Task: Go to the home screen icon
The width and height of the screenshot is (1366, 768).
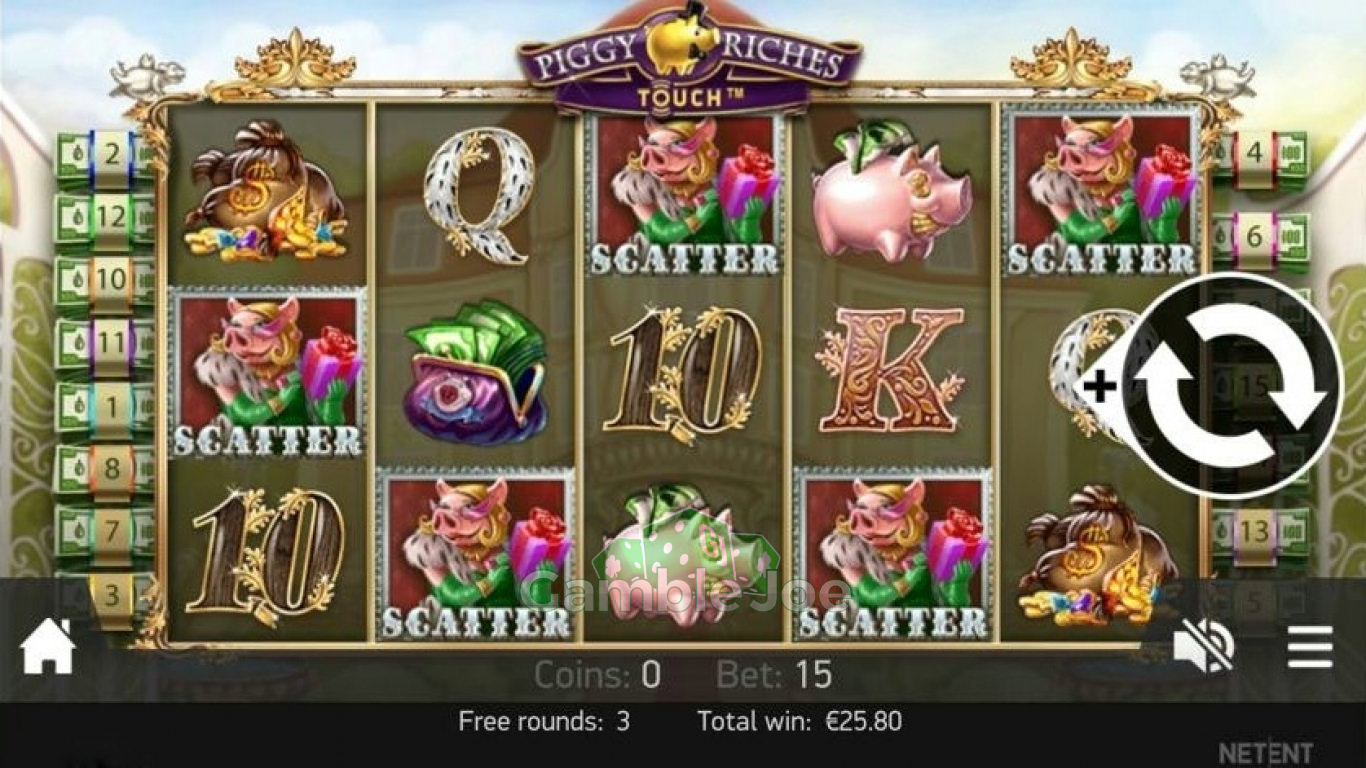Action: [48, 647]
